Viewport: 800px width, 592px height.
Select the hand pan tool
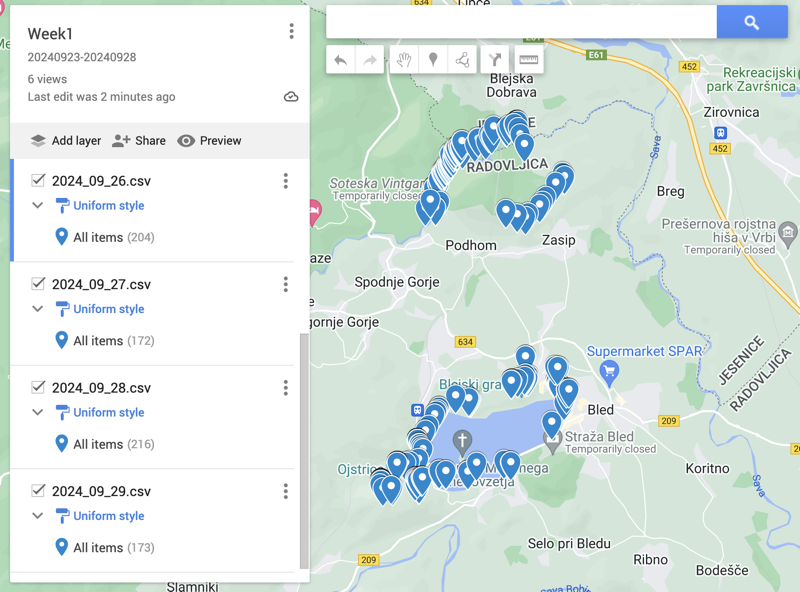pyautogui.click(x=403, y=60)
